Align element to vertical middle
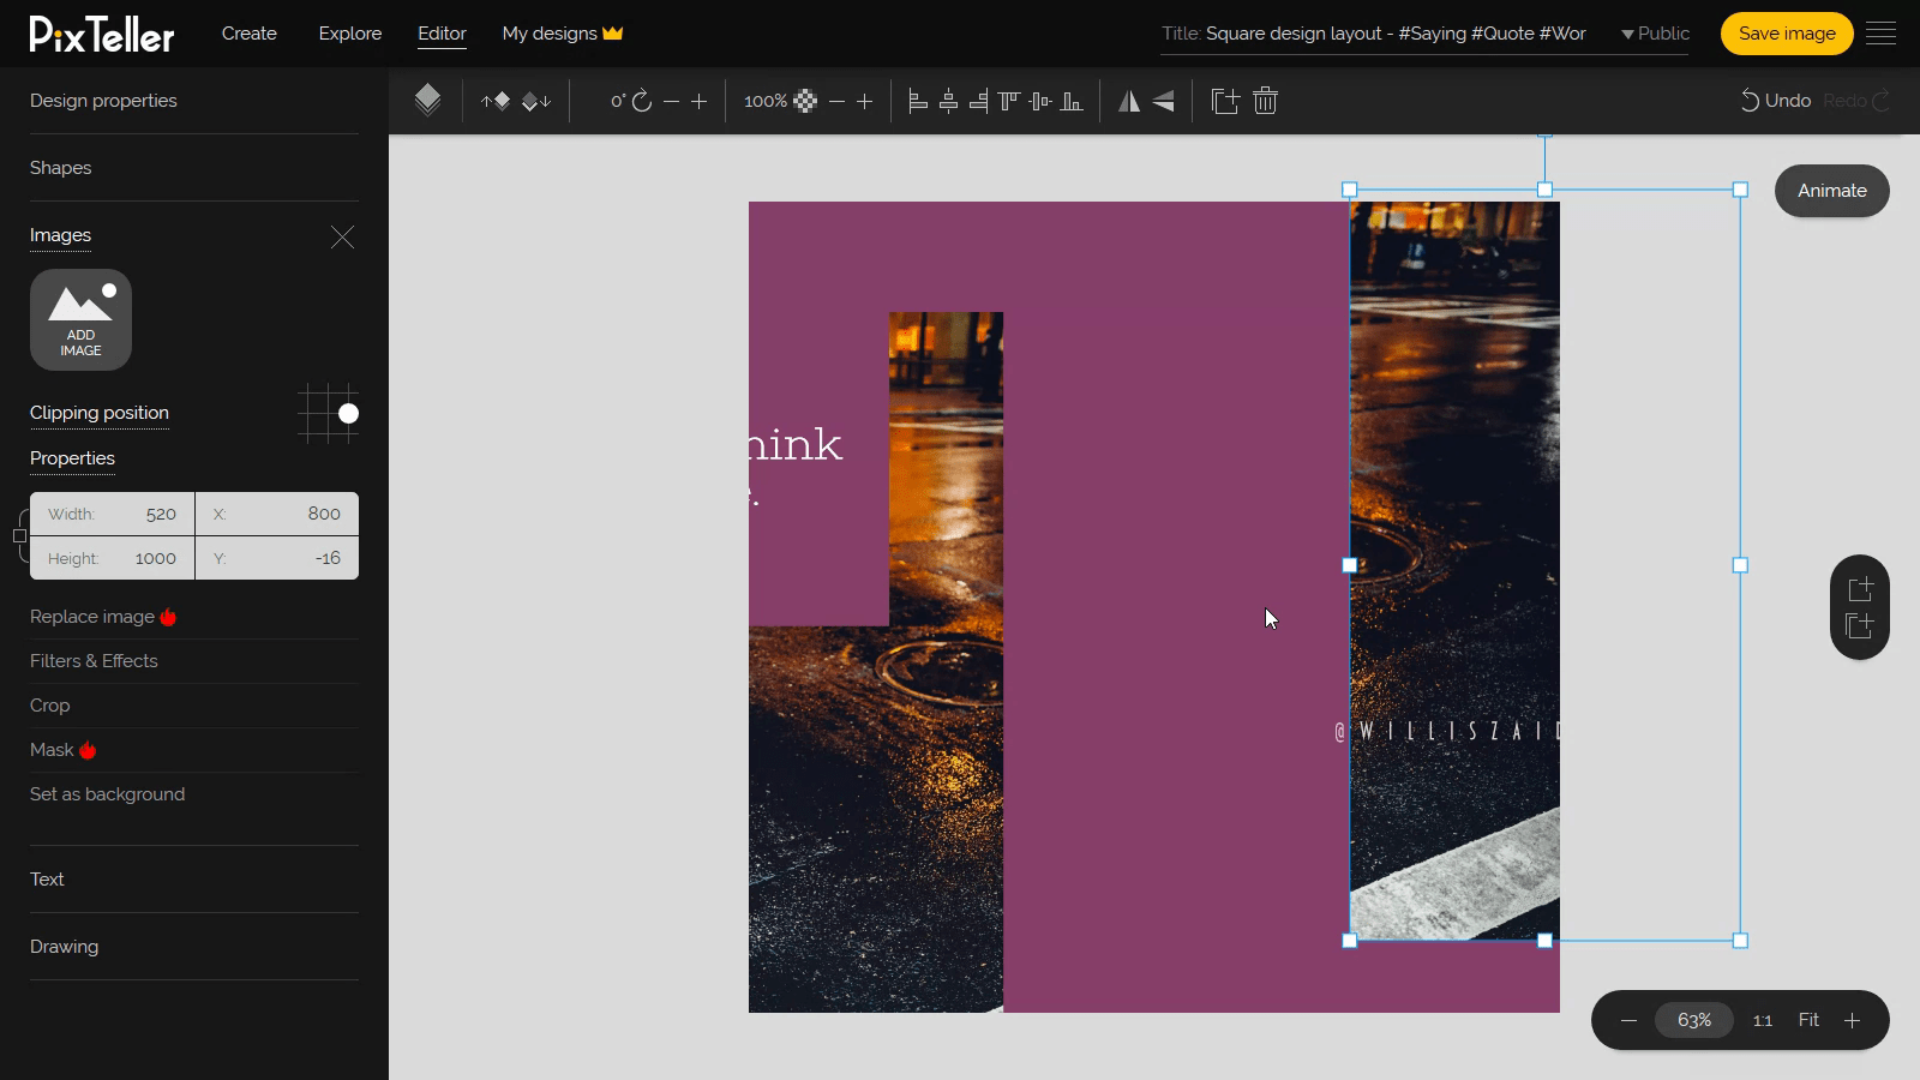Image resolution: width=1920 pixels, height=1080 pixels. coord(1040,101)
